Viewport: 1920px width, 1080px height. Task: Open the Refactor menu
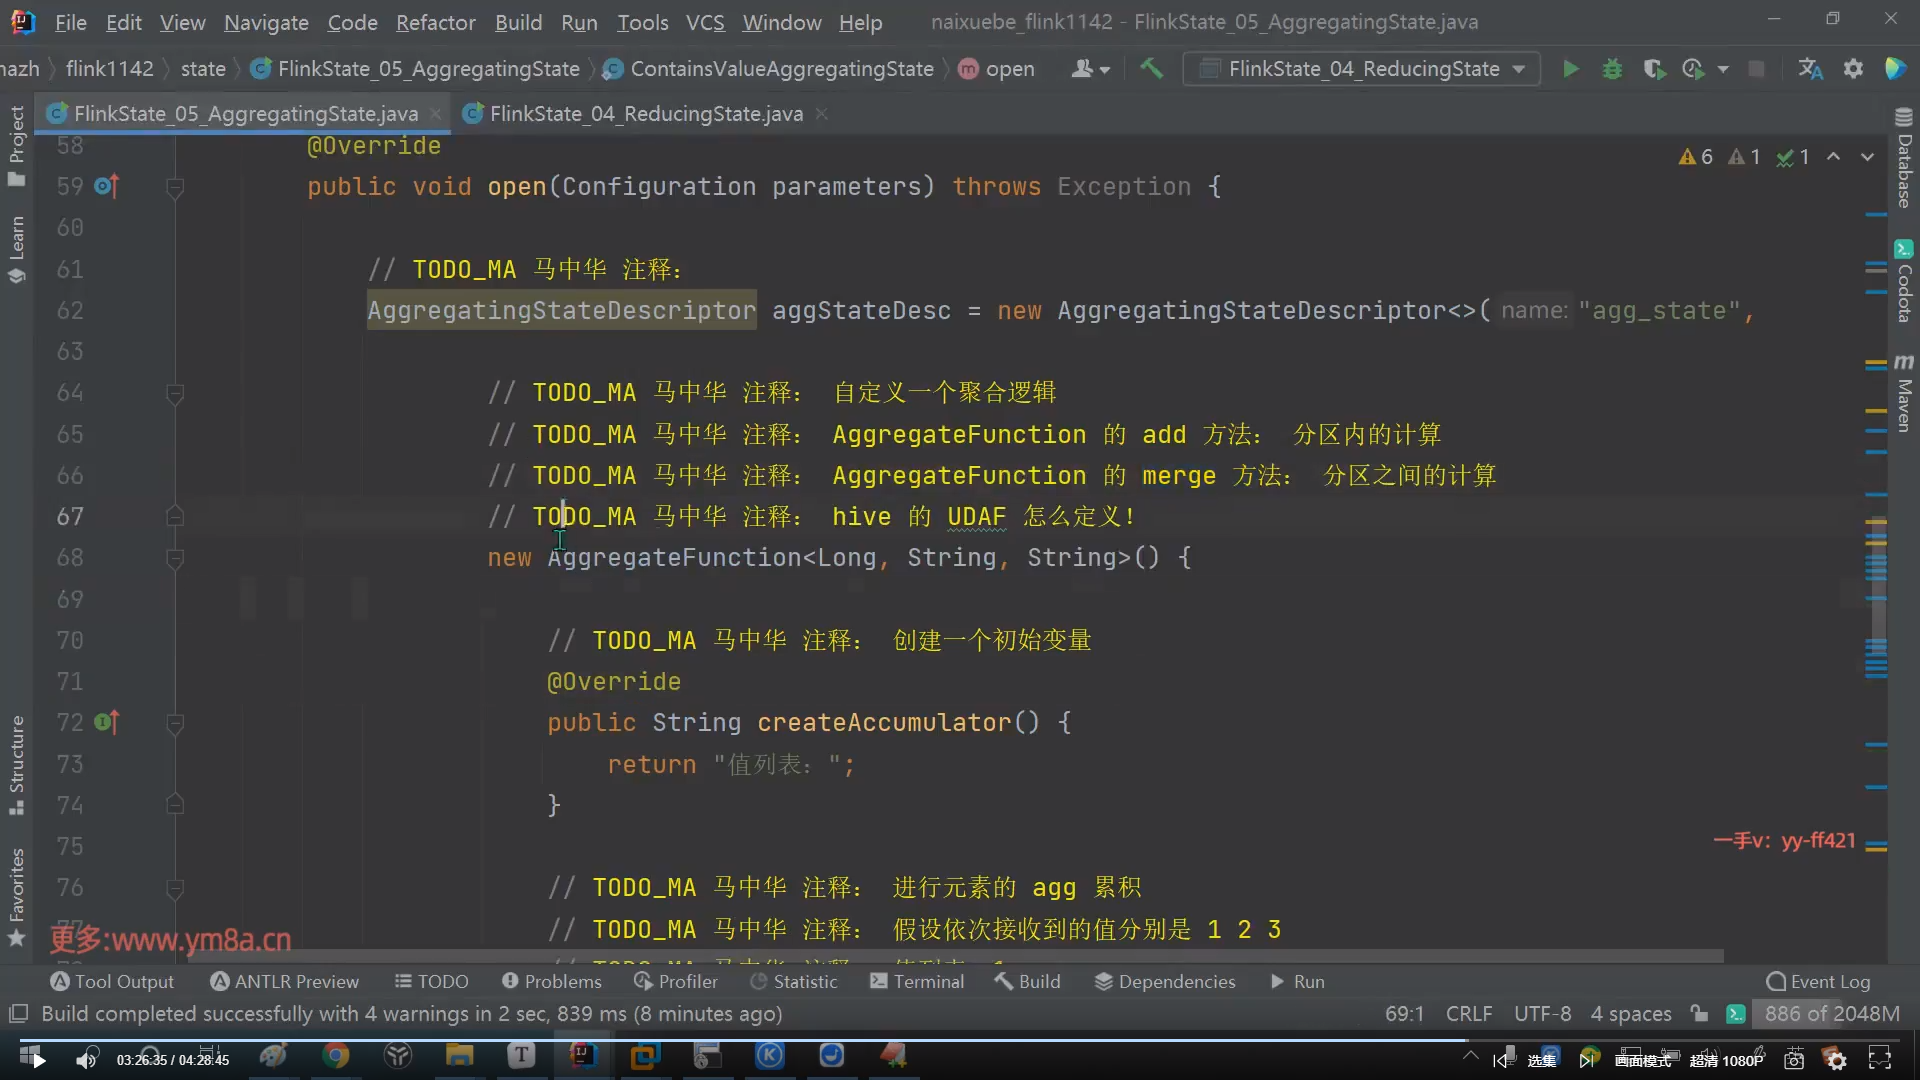(435, 22)
